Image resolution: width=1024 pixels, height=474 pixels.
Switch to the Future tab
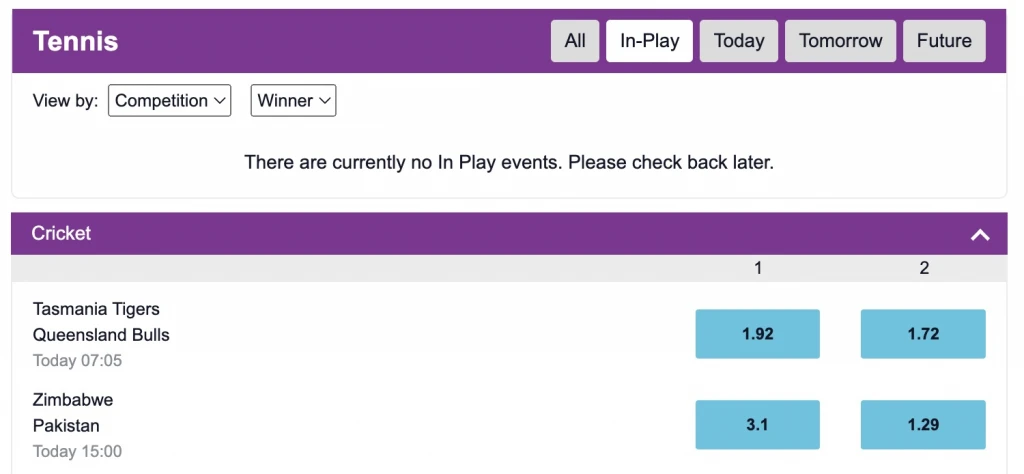(x=944, y=41)
